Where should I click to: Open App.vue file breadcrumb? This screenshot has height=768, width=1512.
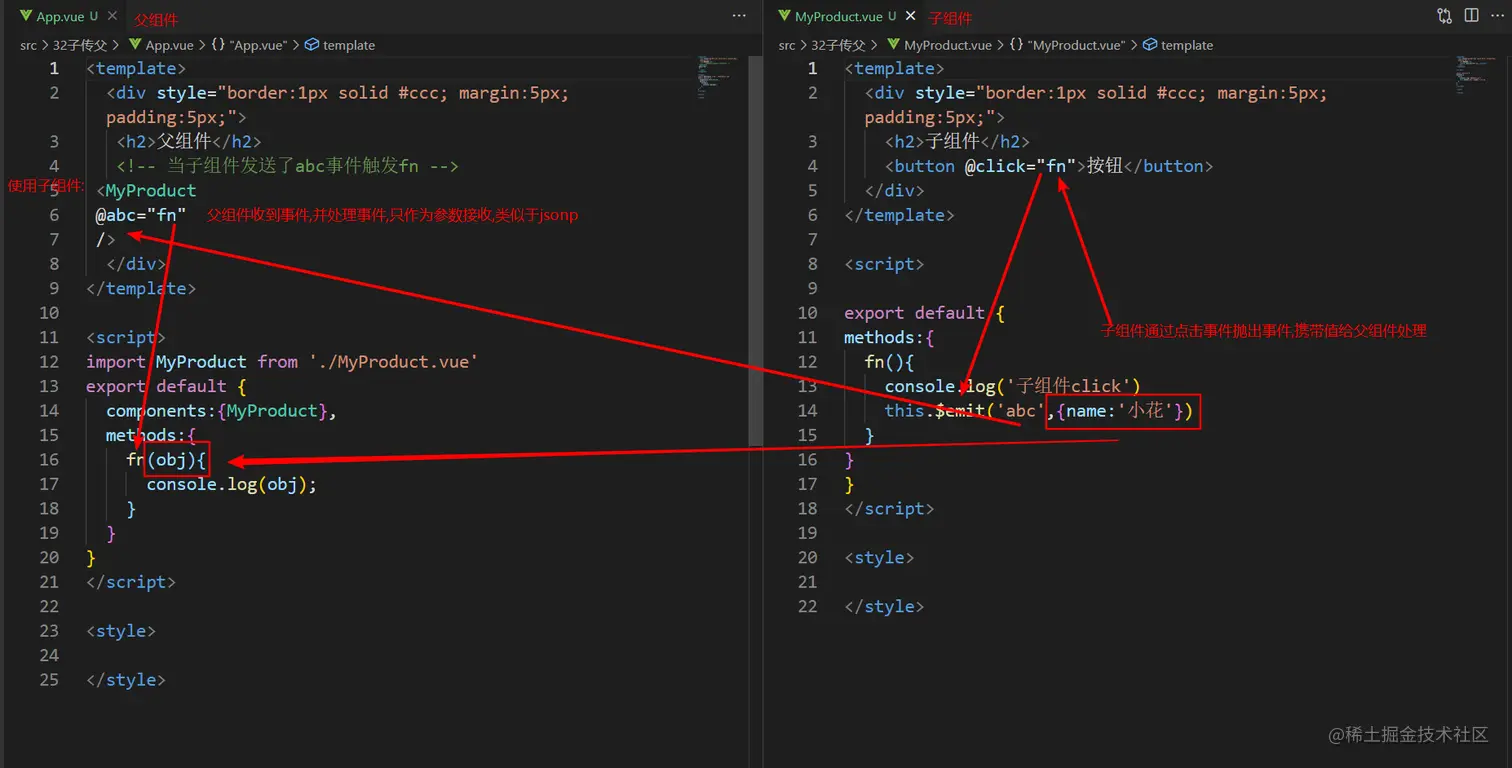(x=160, y=45)
